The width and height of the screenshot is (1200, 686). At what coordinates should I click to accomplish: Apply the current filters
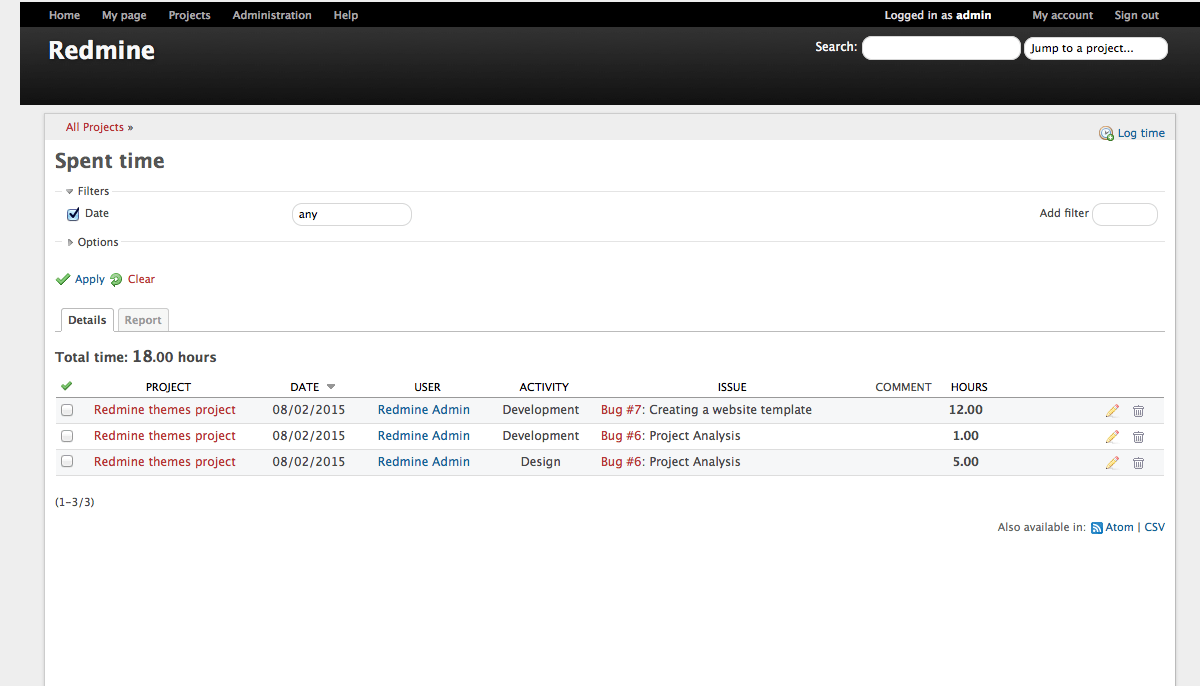click(x=89, y=280)
